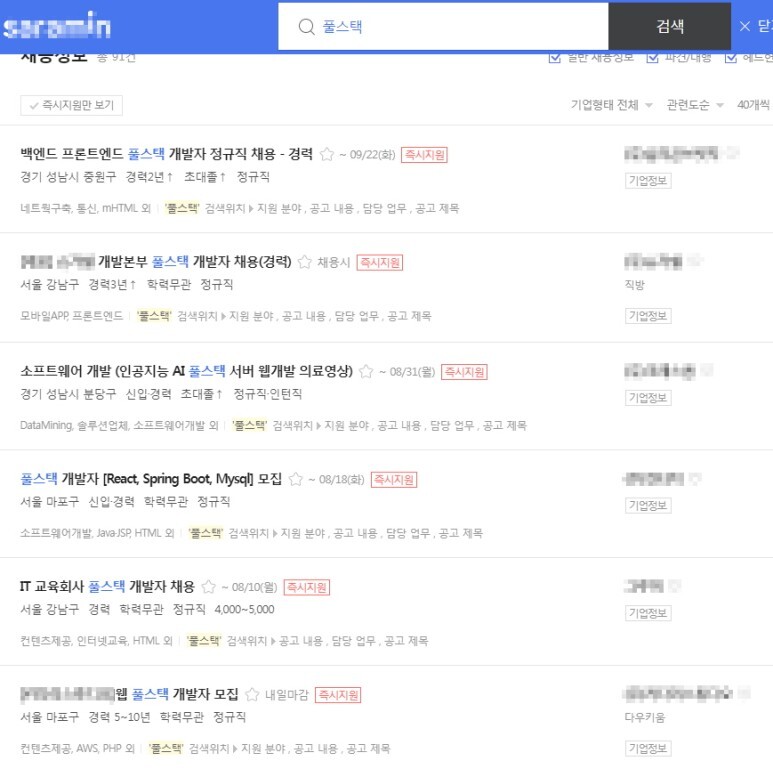This screenshot has height=769, width=773.
Task: Click the magnifier icon in search box
Action: (306, 27)
